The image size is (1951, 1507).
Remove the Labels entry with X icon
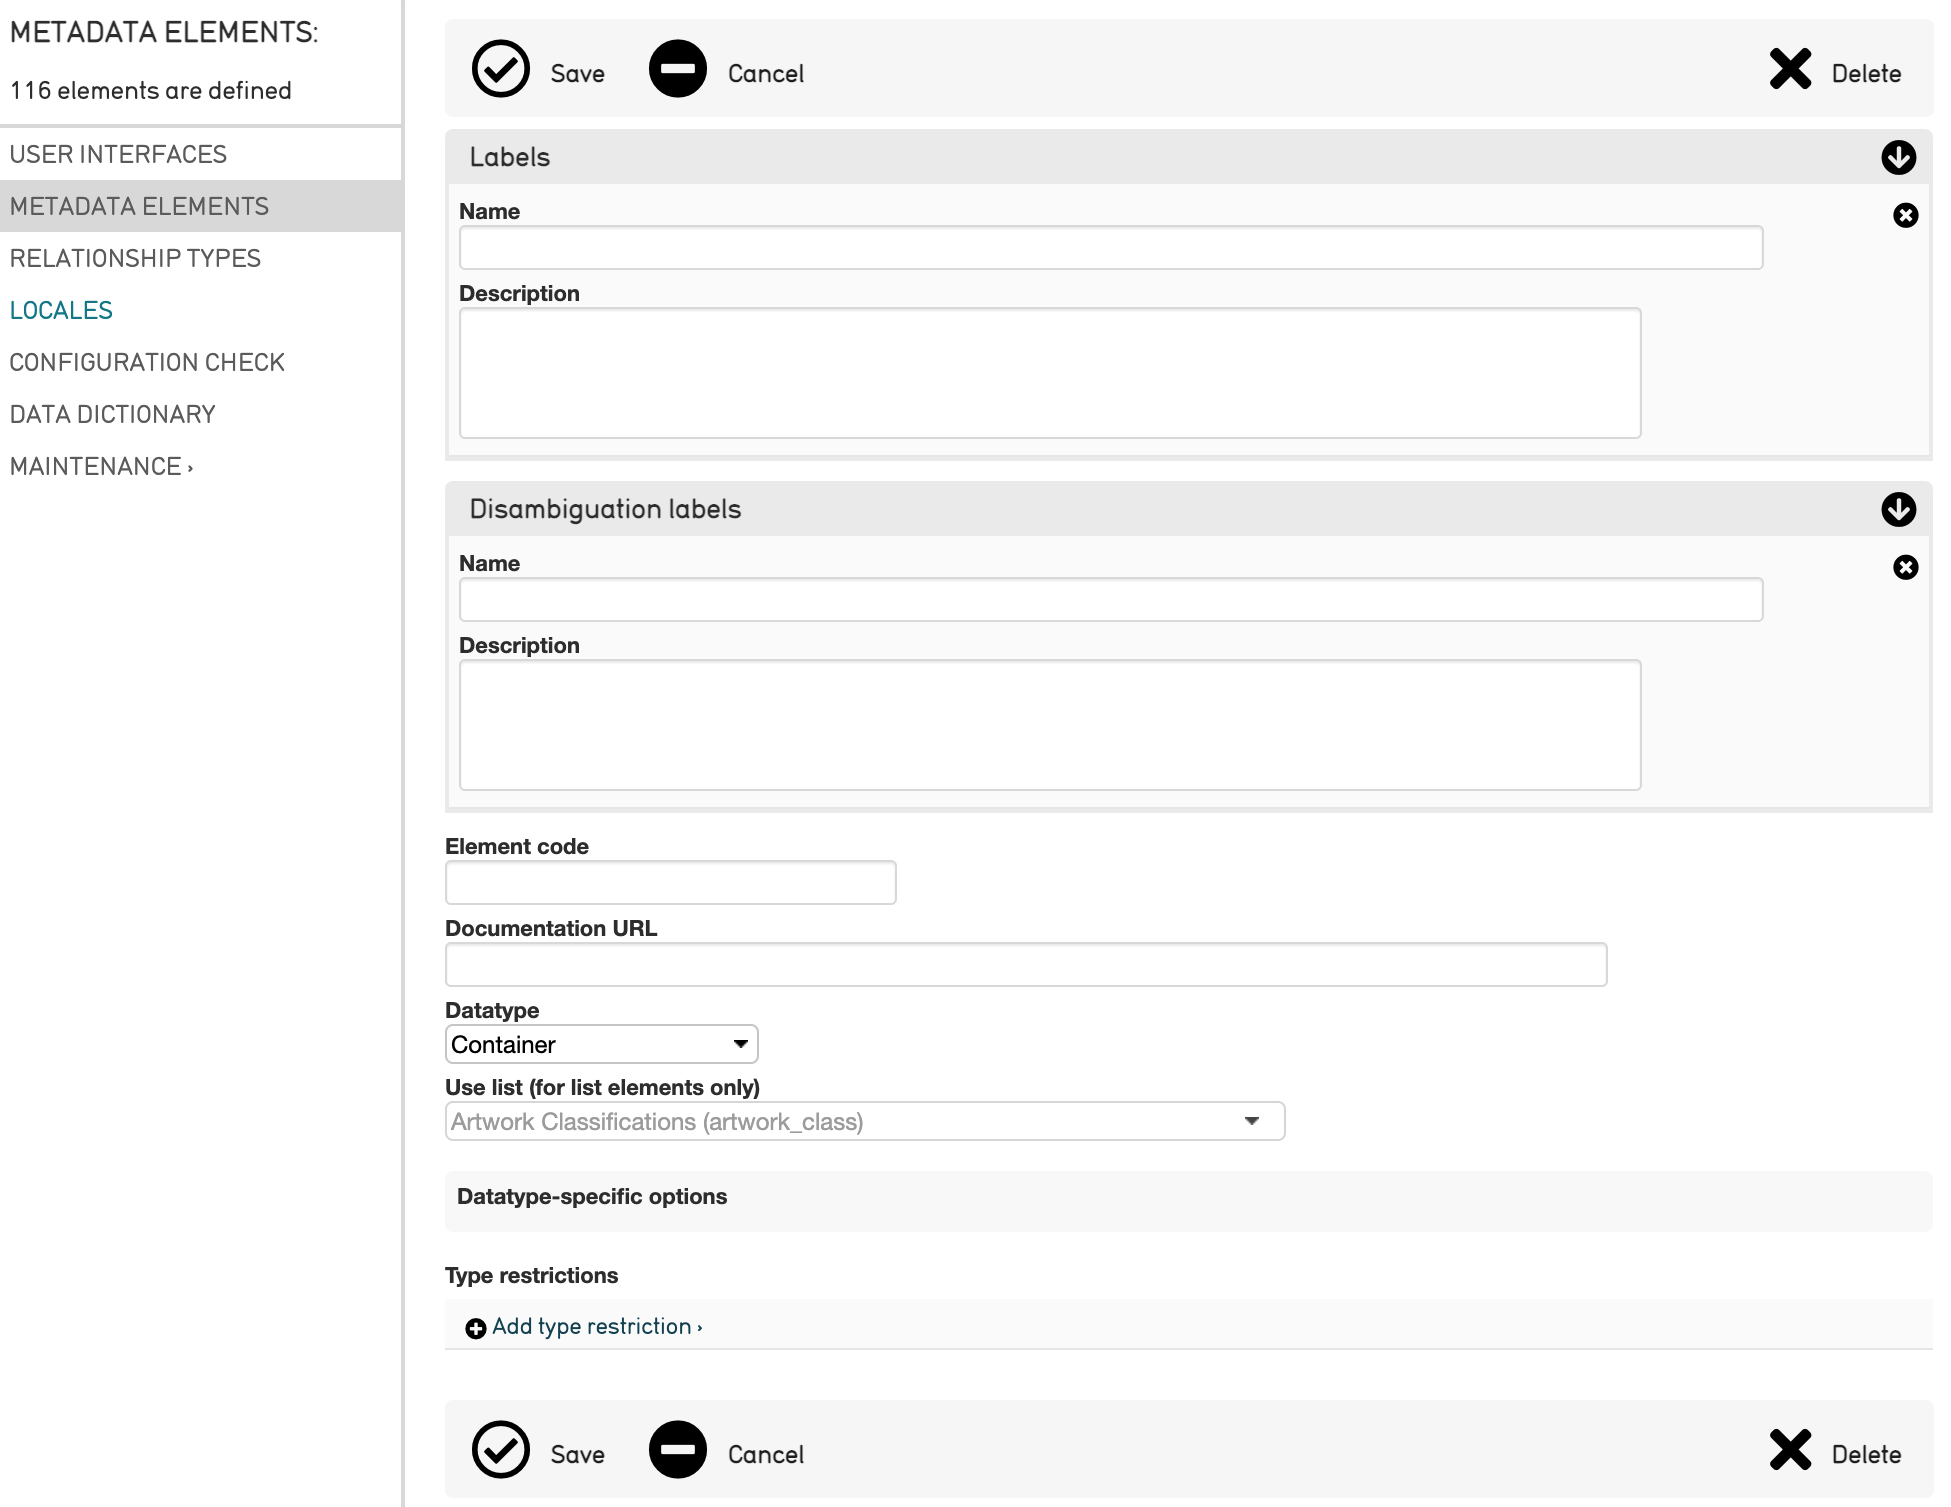(x=1904, y=215)
